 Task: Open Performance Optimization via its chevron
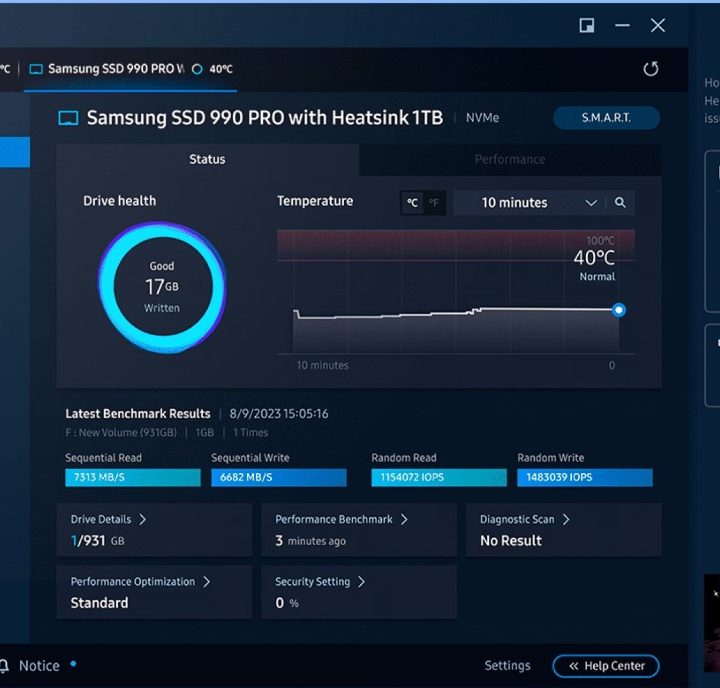coord(207,581)
